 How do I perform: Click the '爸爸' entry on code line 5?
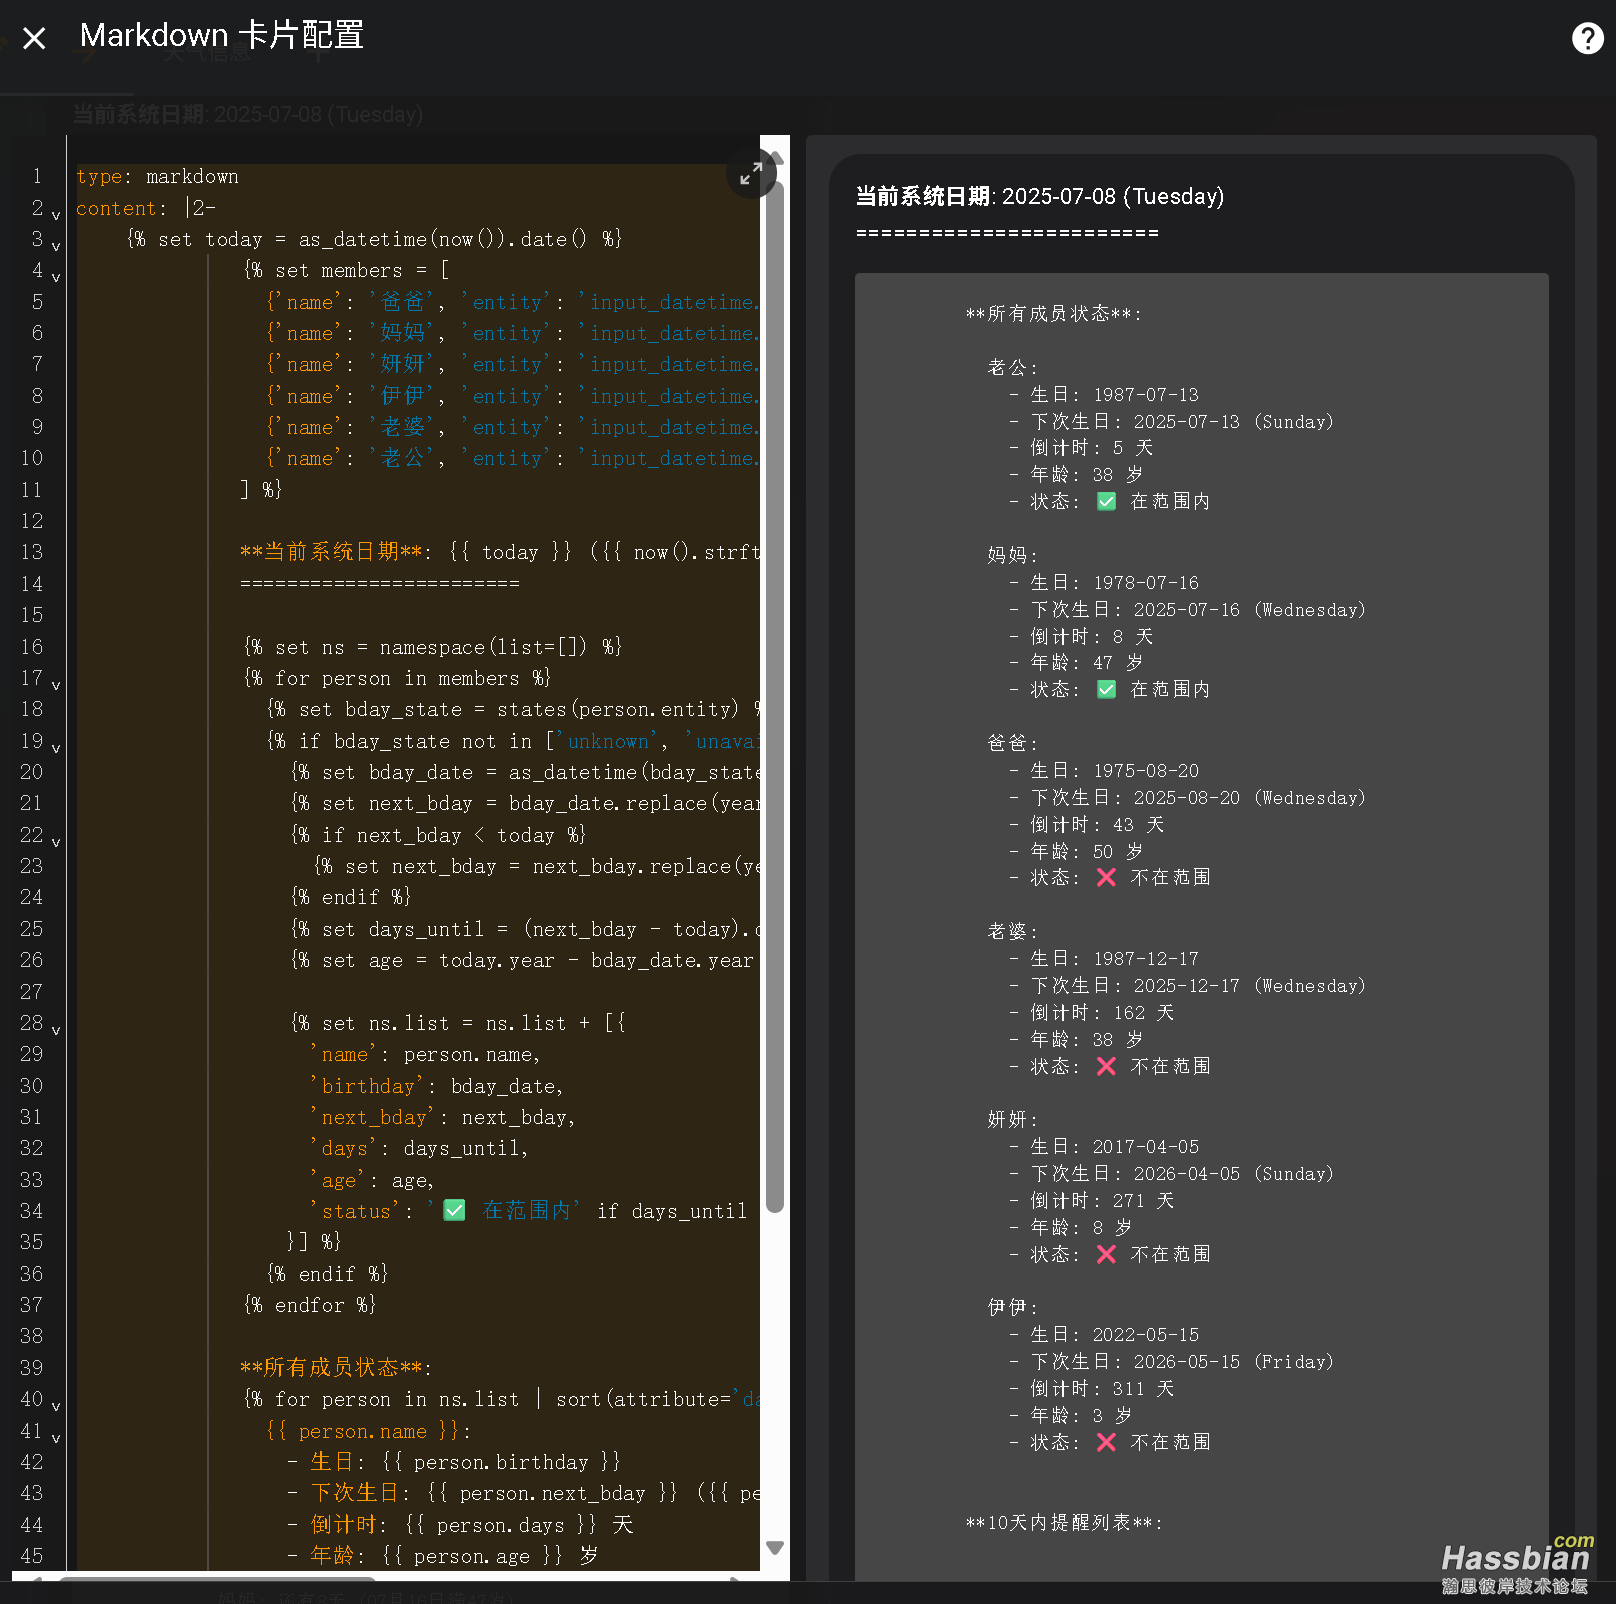pos(406,302)
